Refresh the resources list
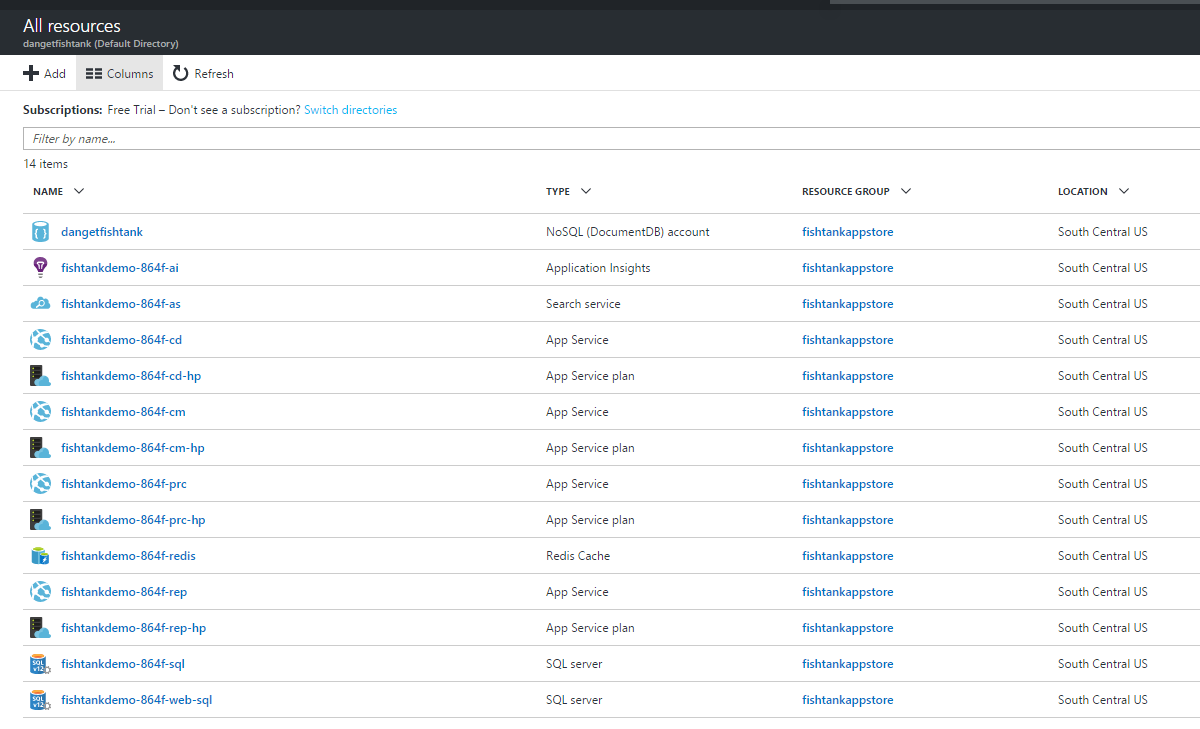 [x=203, y=73]
